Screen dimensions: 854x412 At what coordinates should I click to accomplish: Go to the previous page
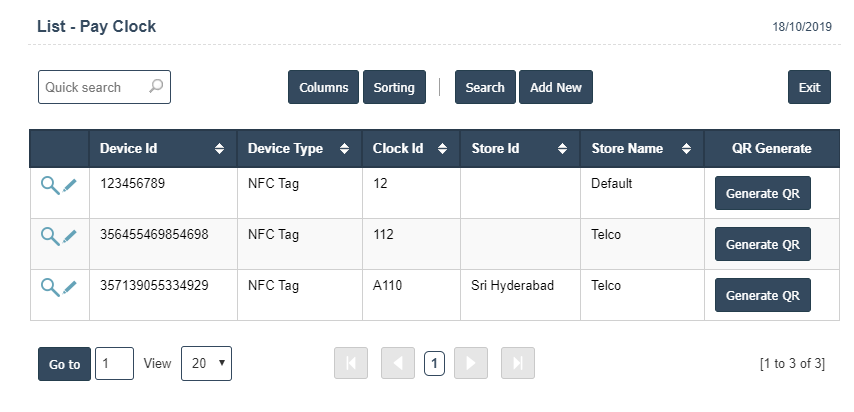[397, 364]
